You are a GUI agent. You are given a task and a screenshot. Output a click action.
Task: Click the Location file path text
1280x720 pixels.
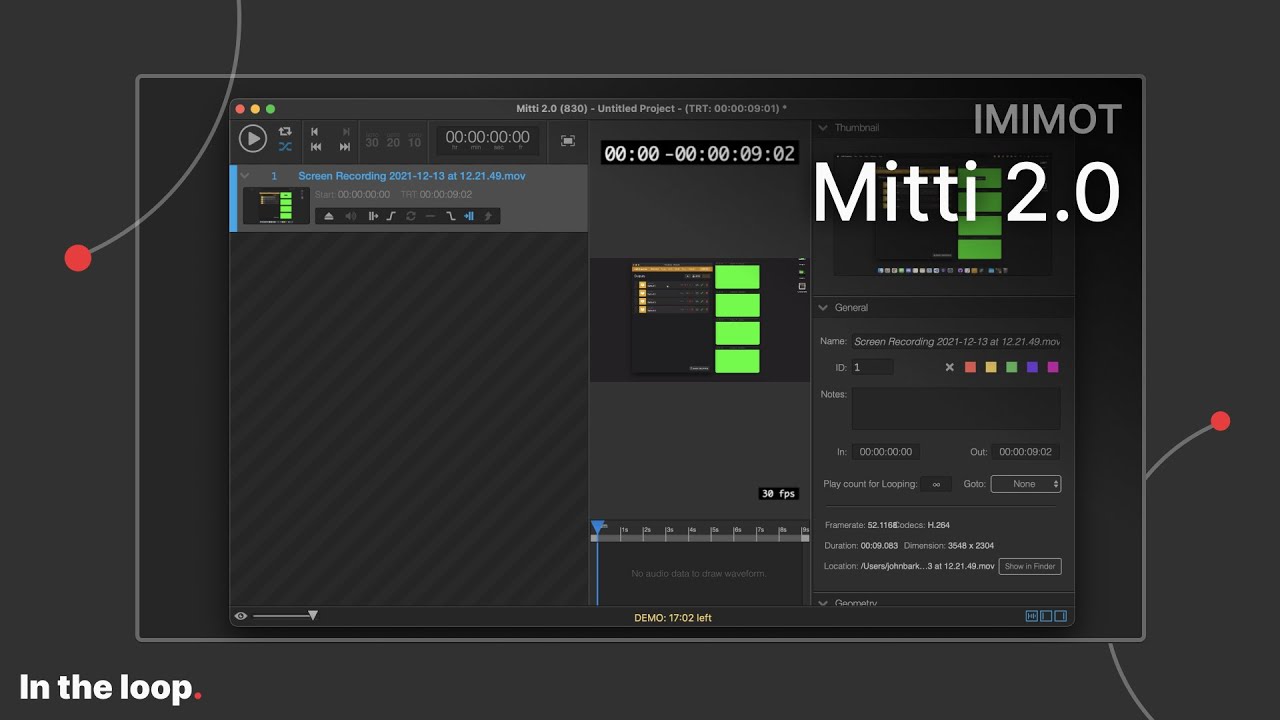coord(927,566)
